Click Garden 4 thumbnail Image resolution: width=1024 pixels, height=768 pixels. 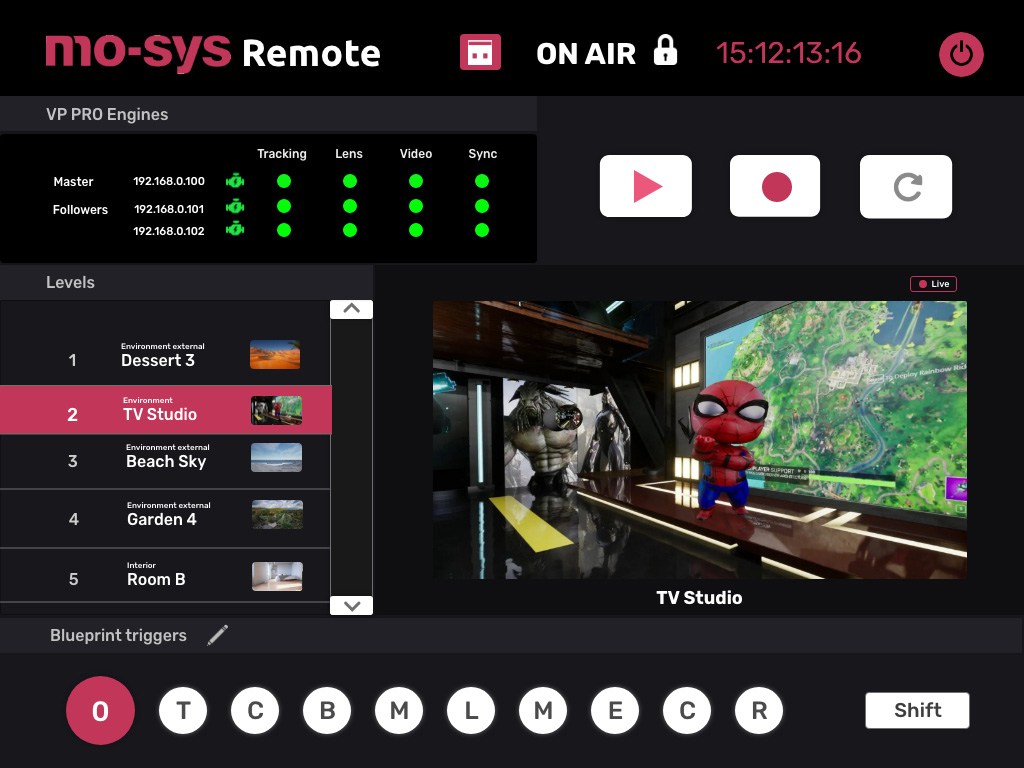pos(278,515)
